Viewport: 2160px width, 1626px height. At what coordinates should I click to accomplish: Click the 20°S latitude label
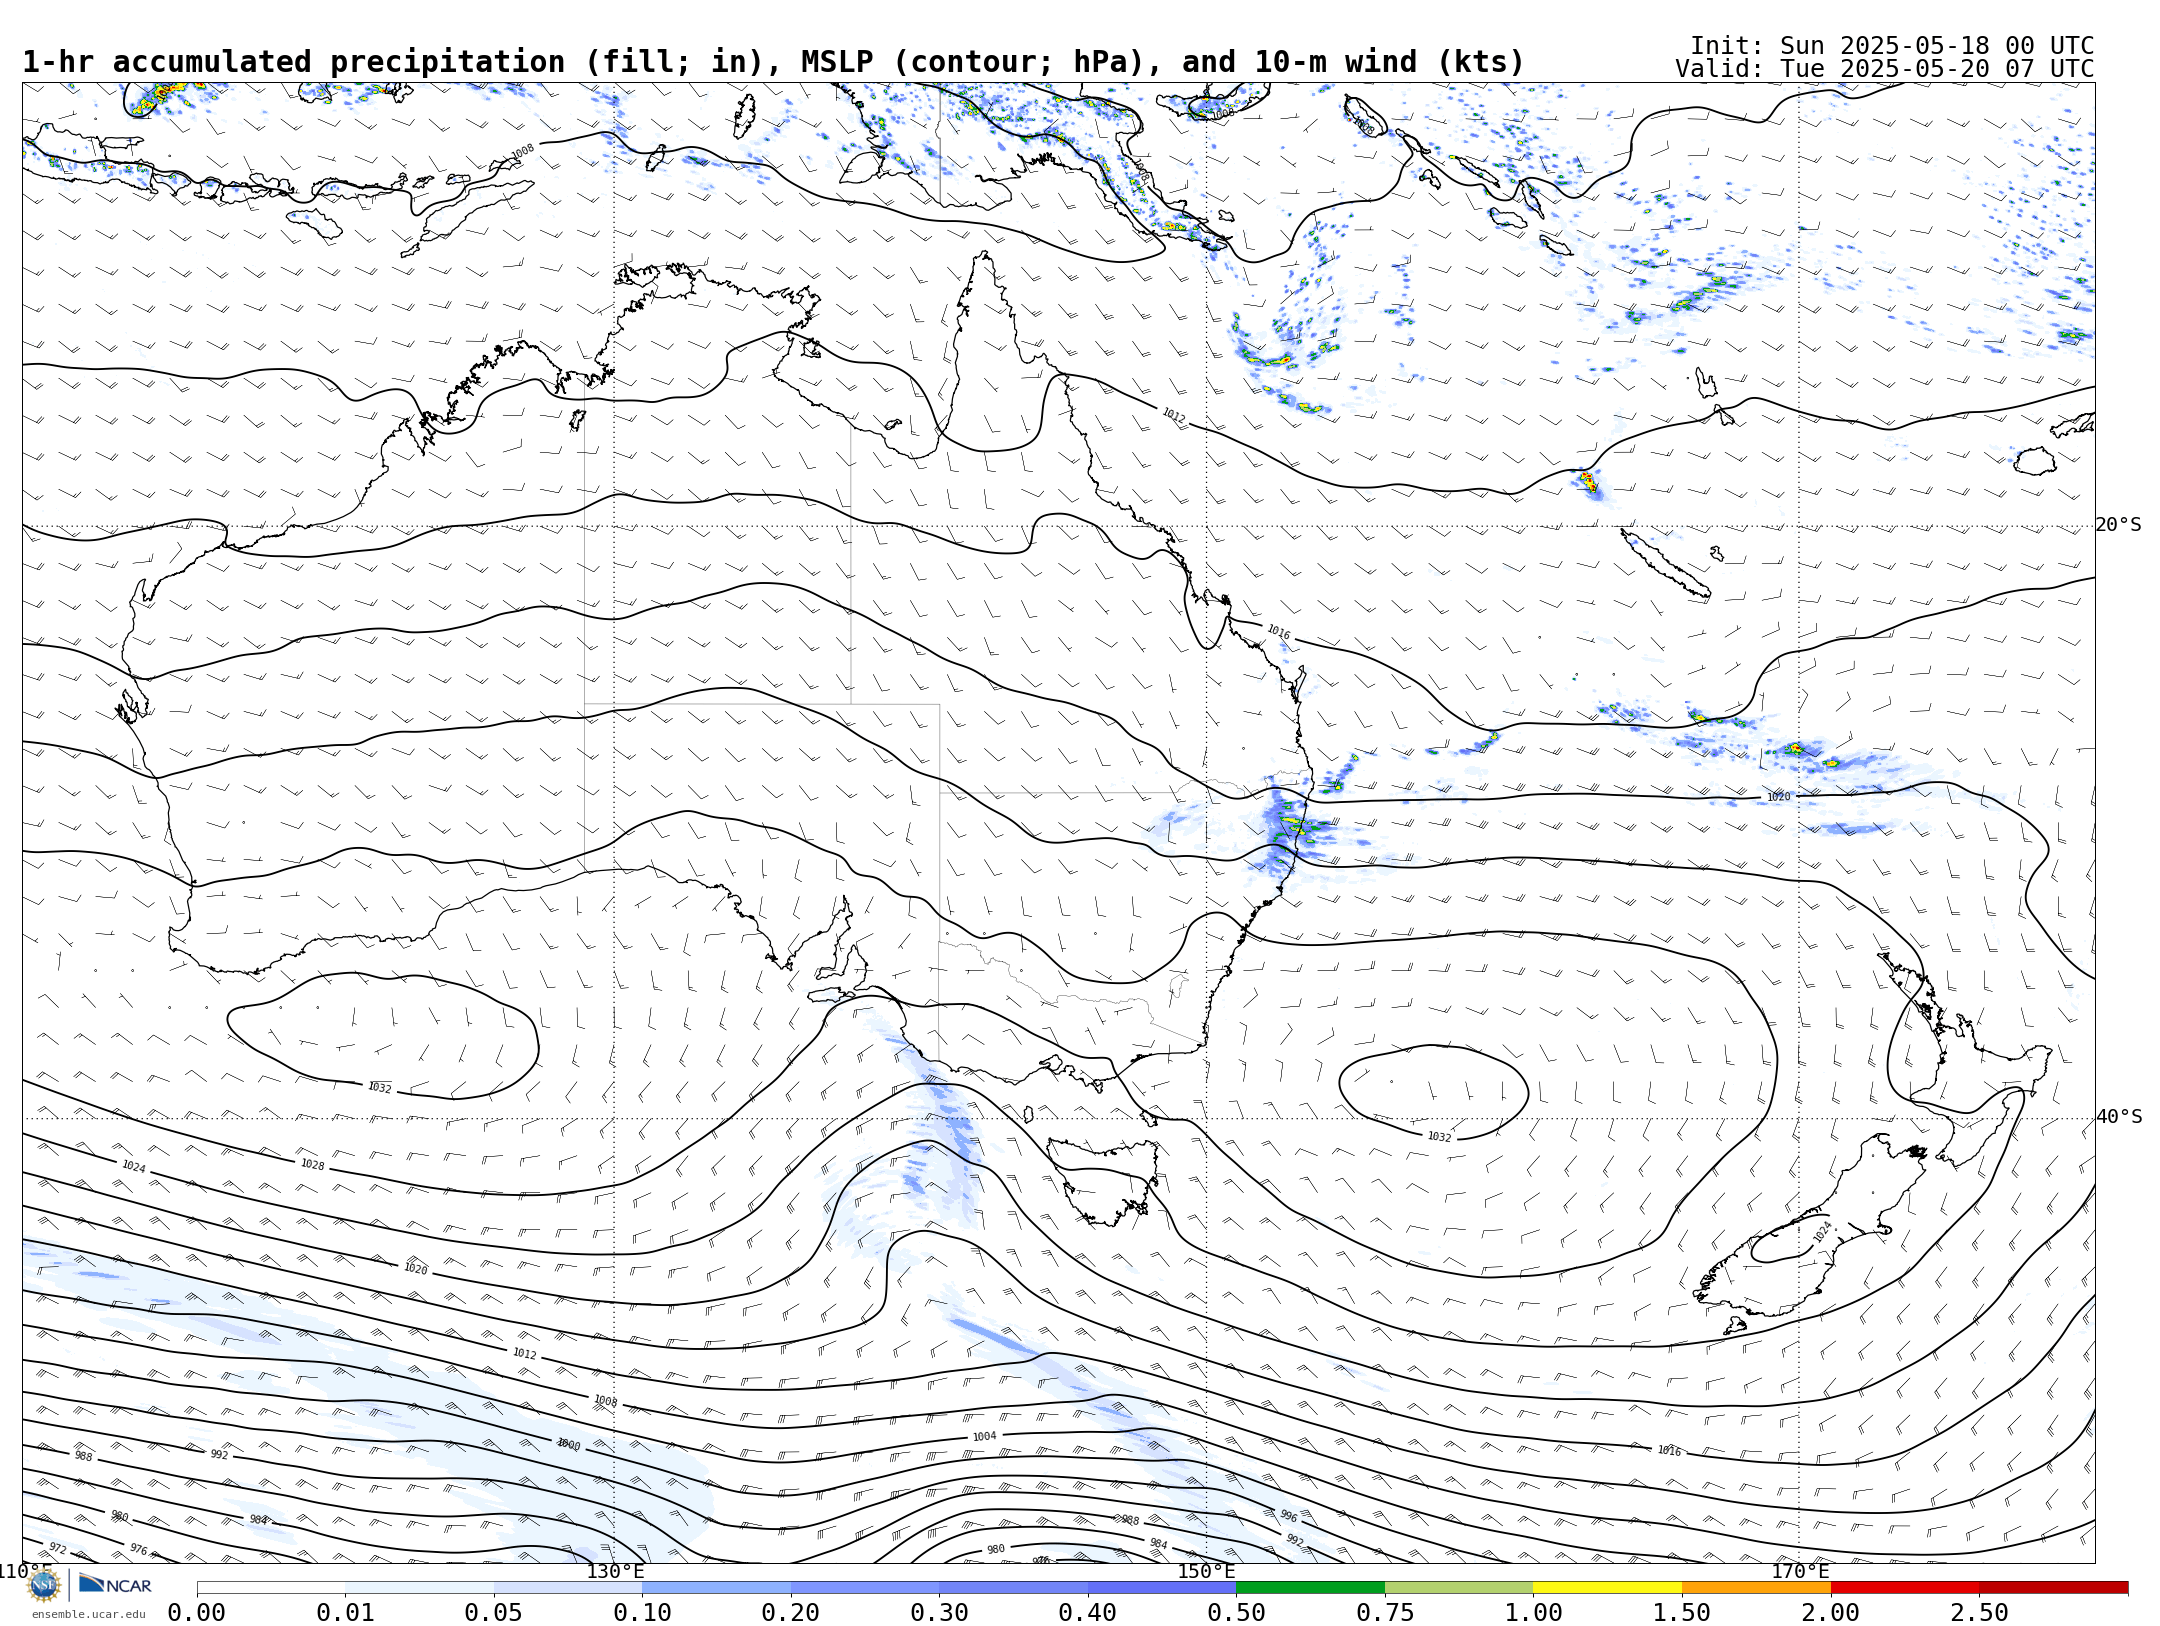point(2119,525)
